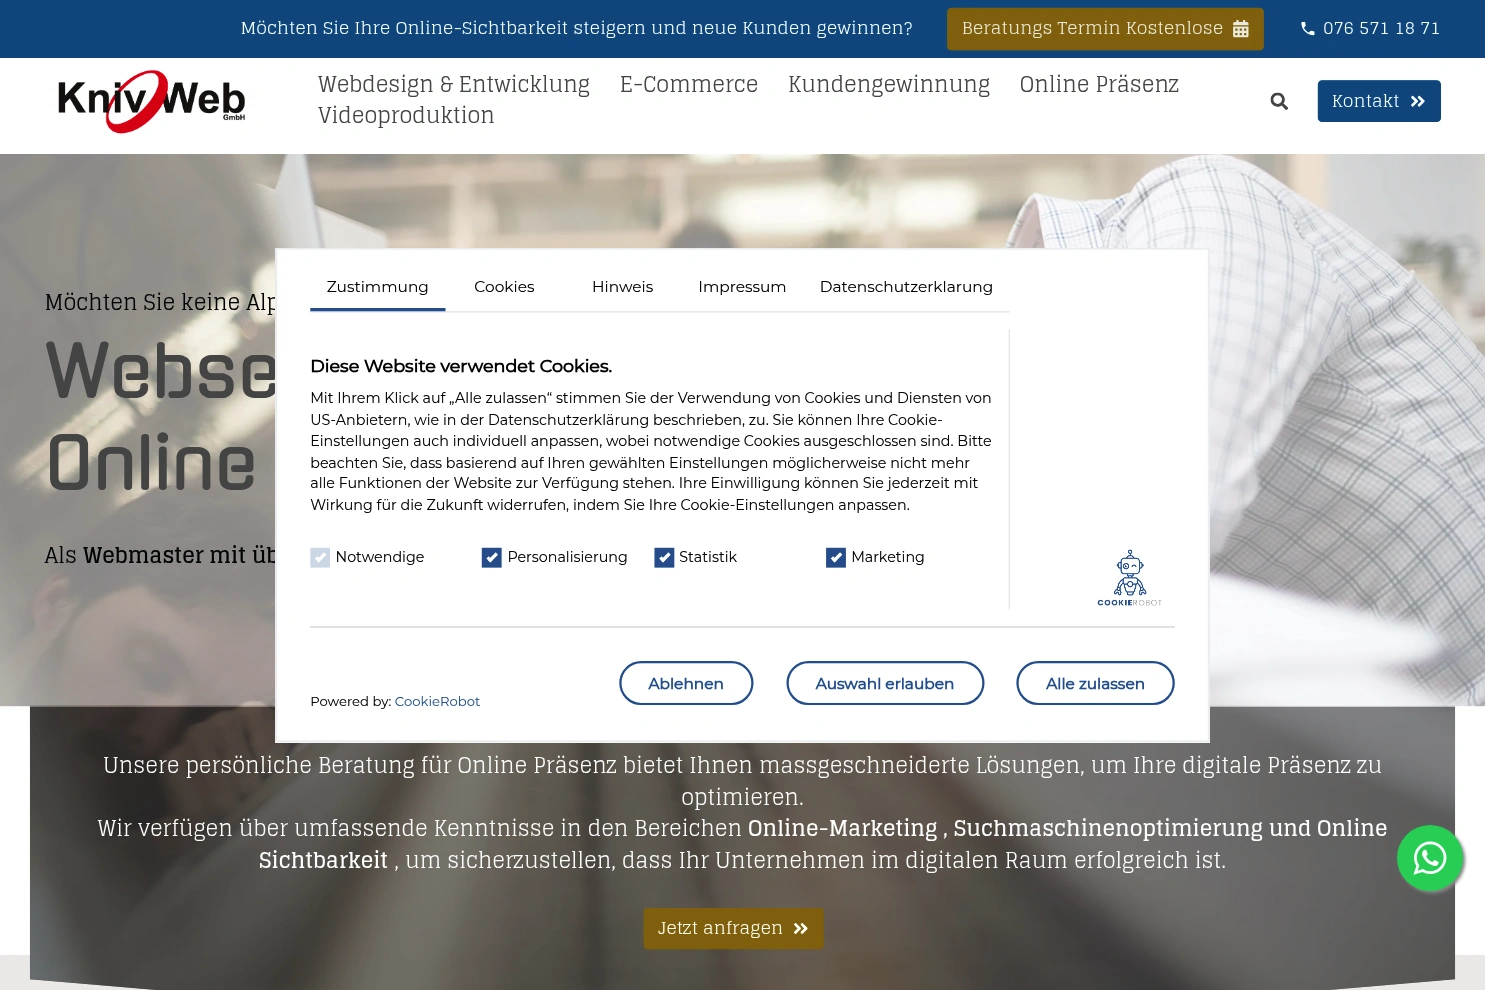The height and width of the screenshot is (990, 1485).
Task: Uncheck the Personalisierung cookie option
Action: (491, 557)
